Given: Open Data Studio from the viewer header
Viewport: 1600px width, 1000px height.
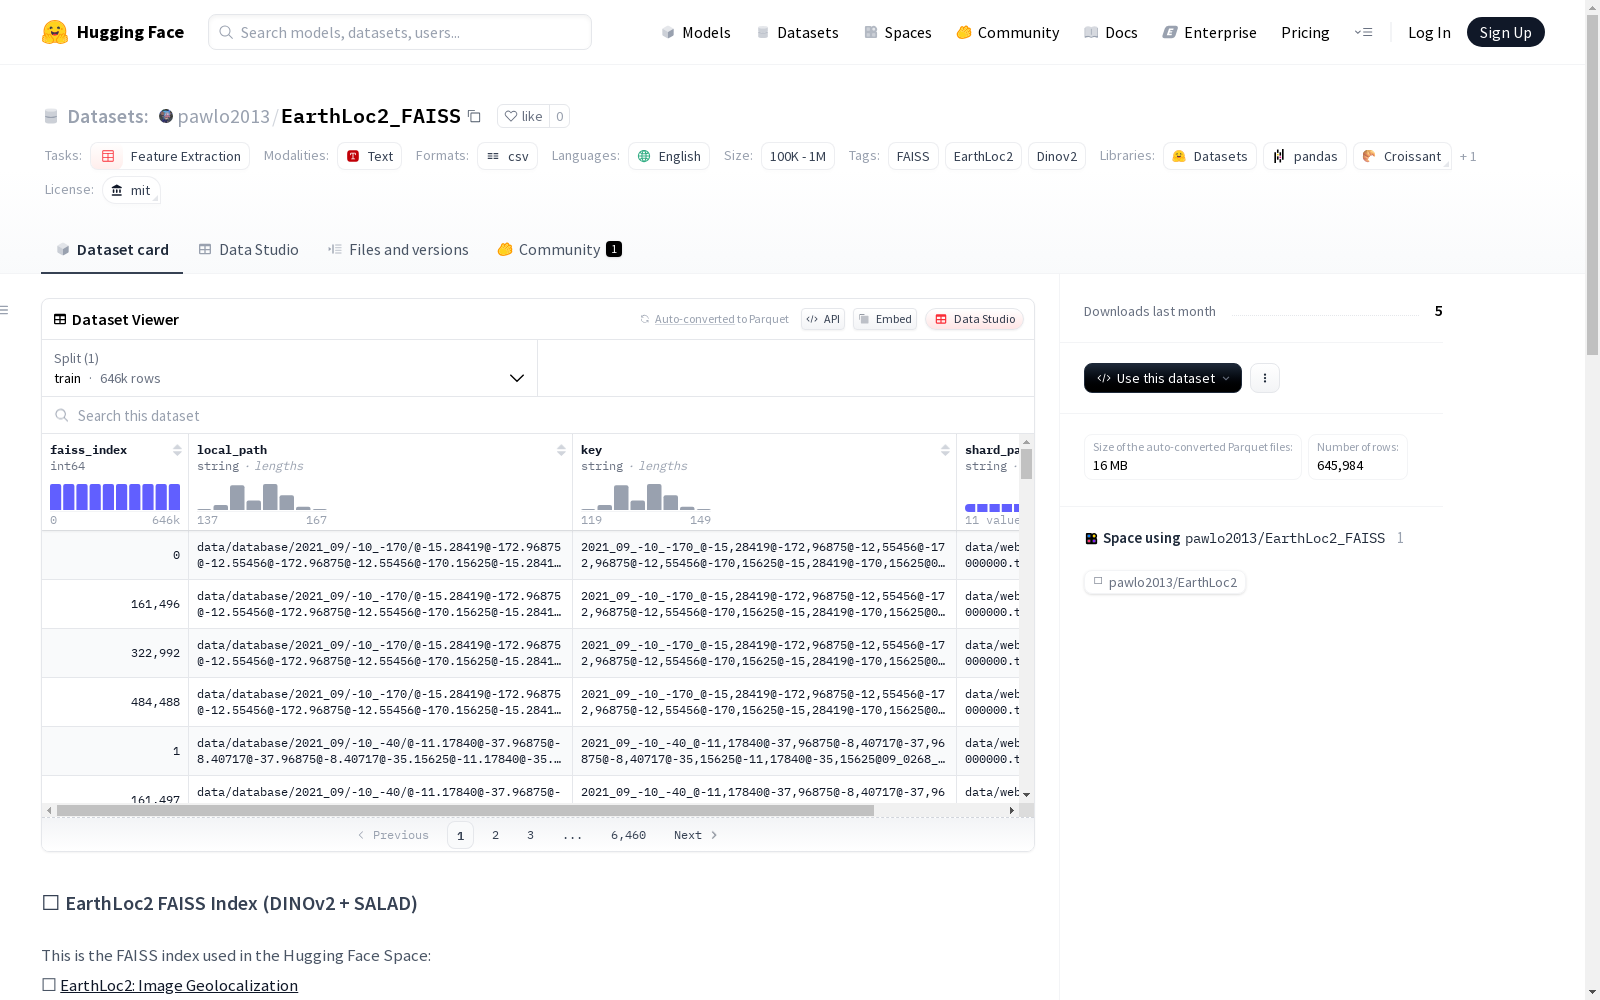Looking at the screenshot, I should click(975, 319).
